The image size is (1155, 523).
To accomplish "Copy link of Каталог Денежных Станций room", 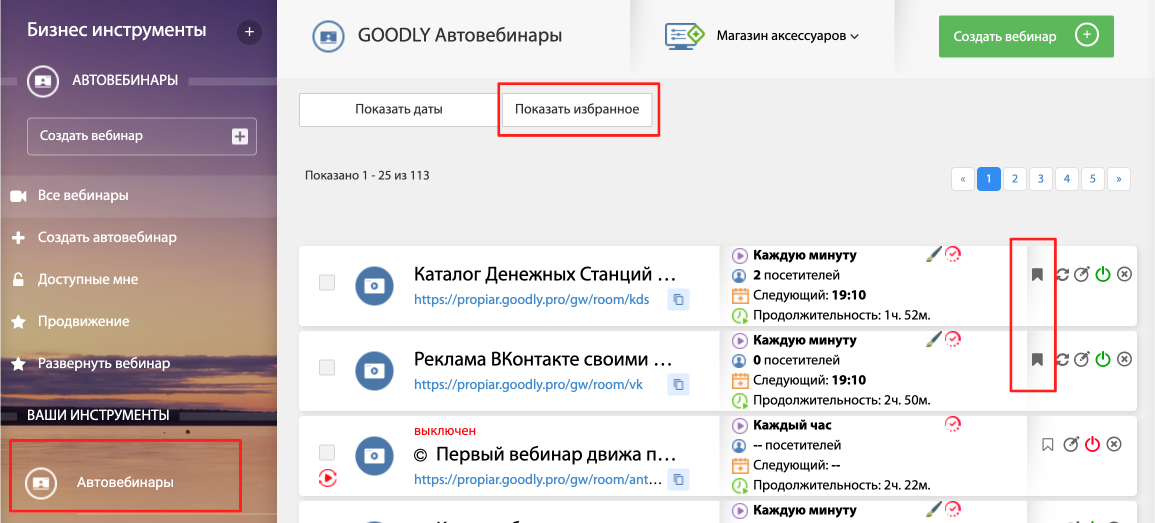I will click(x=678, y=300).
